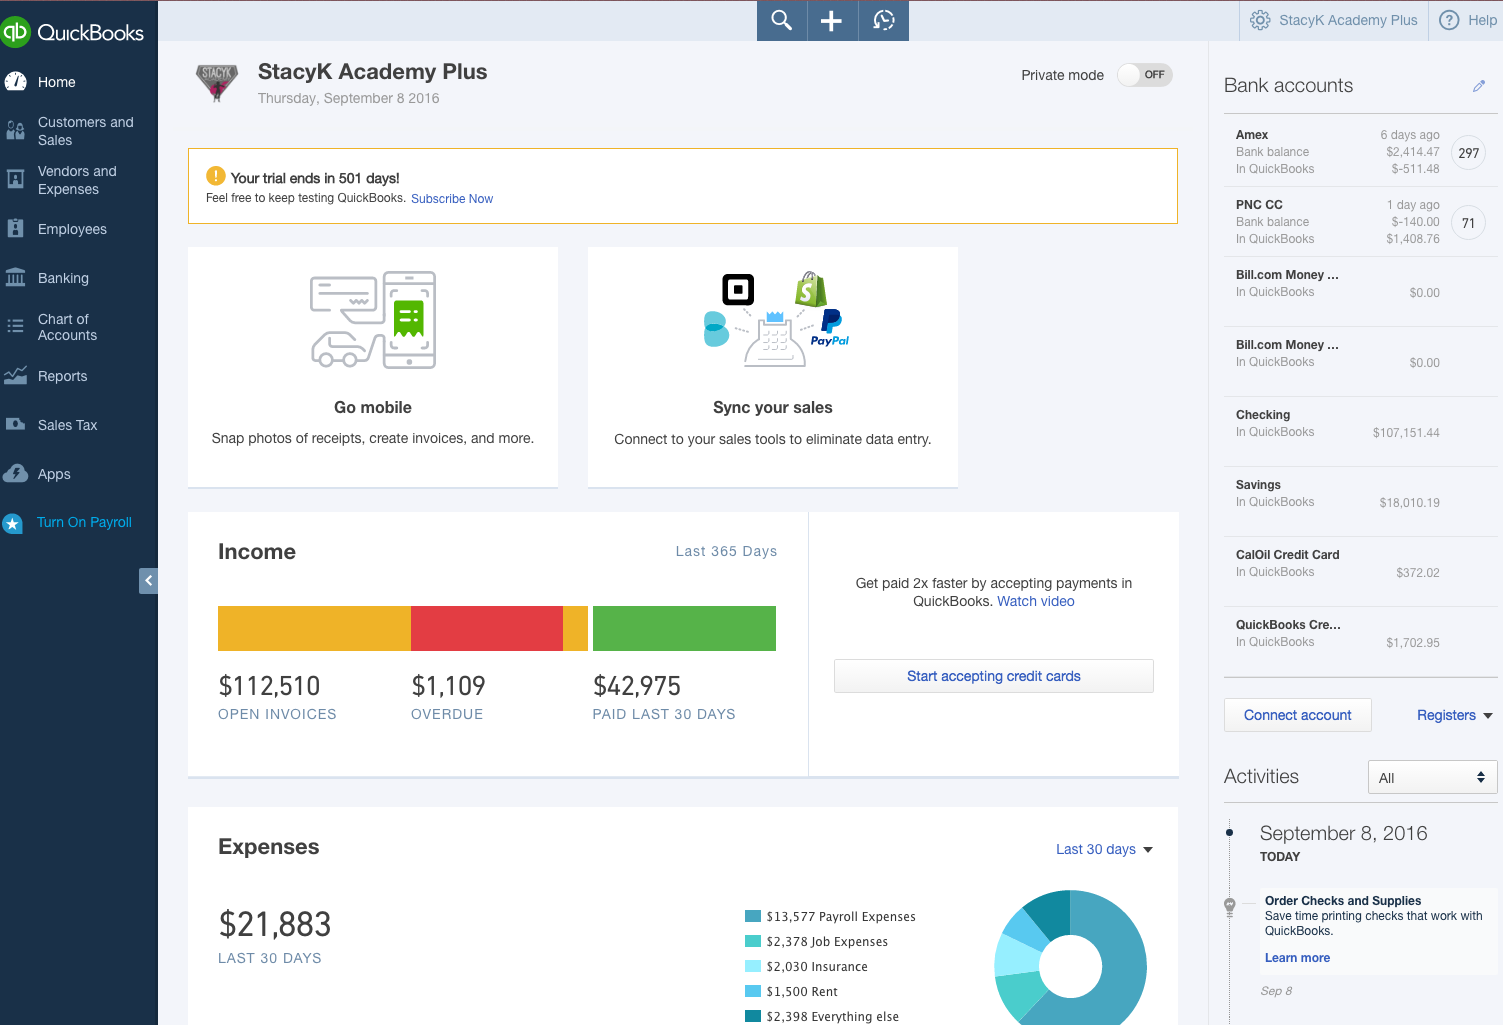Click the Reports graph icon
This screenshot has width=1503, height=1025.
tap(15, 376)
